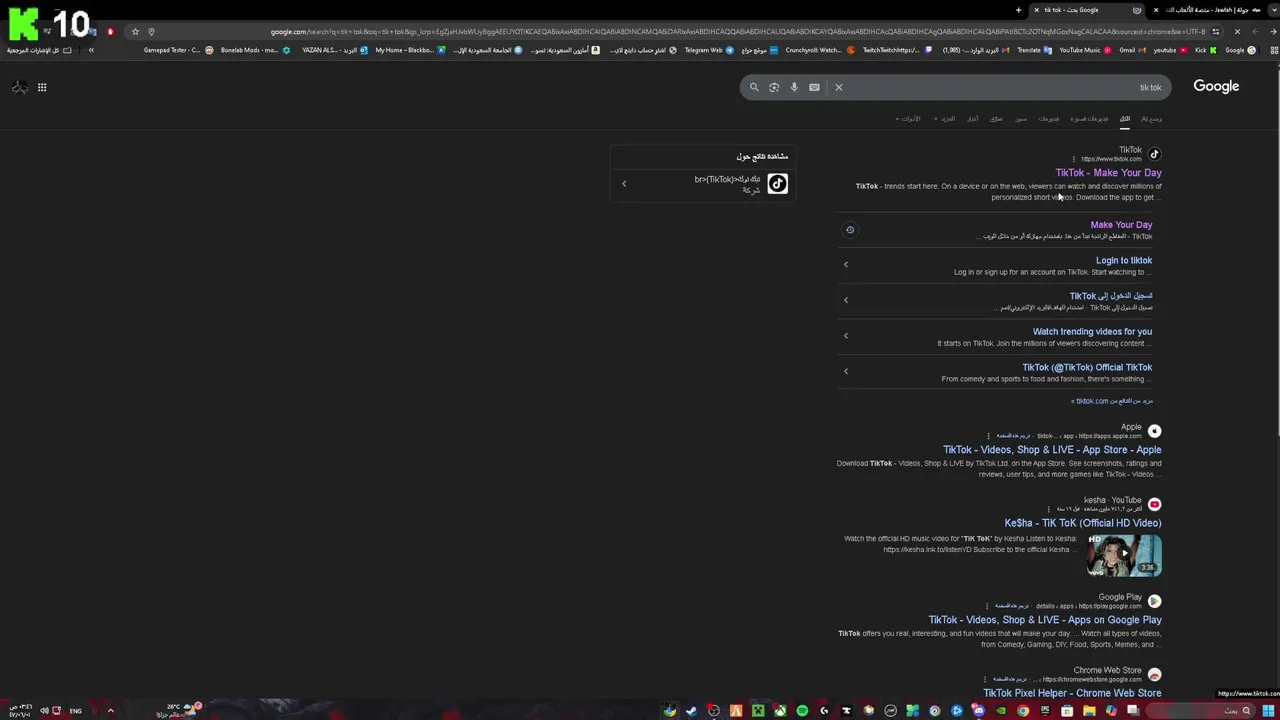
Task: Open Bonelab Mods bookmark
Action: pyautogui.click(x=256, y=50)
